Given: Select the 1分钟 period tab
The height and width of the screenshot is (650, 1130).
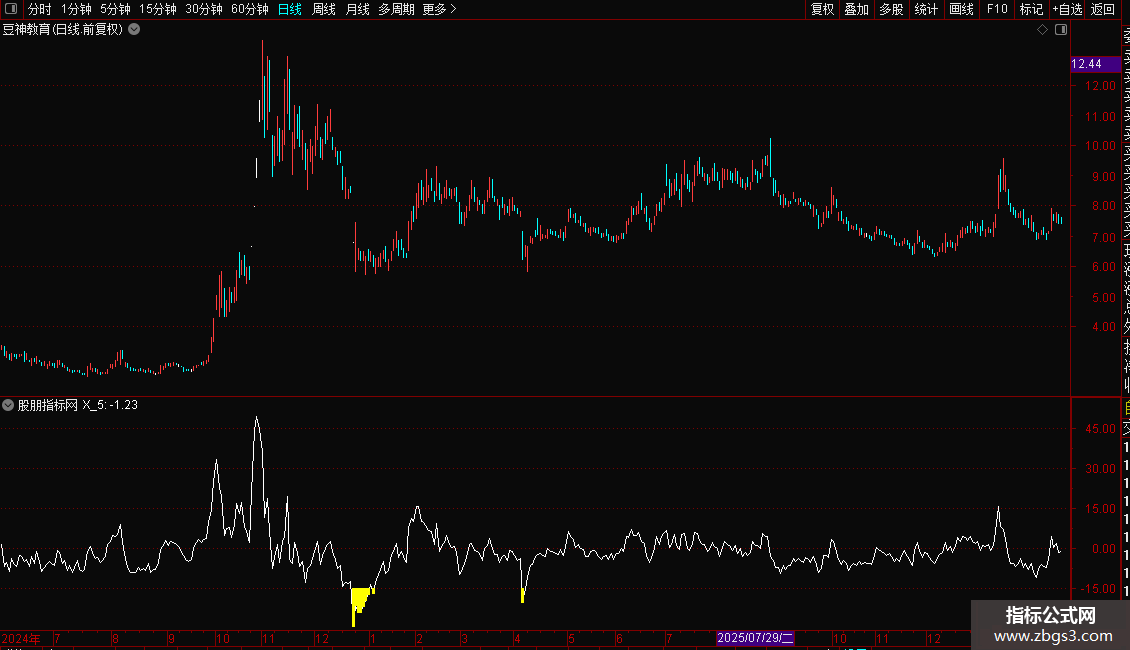Looking at the screenshot, I should click(76, 9).
